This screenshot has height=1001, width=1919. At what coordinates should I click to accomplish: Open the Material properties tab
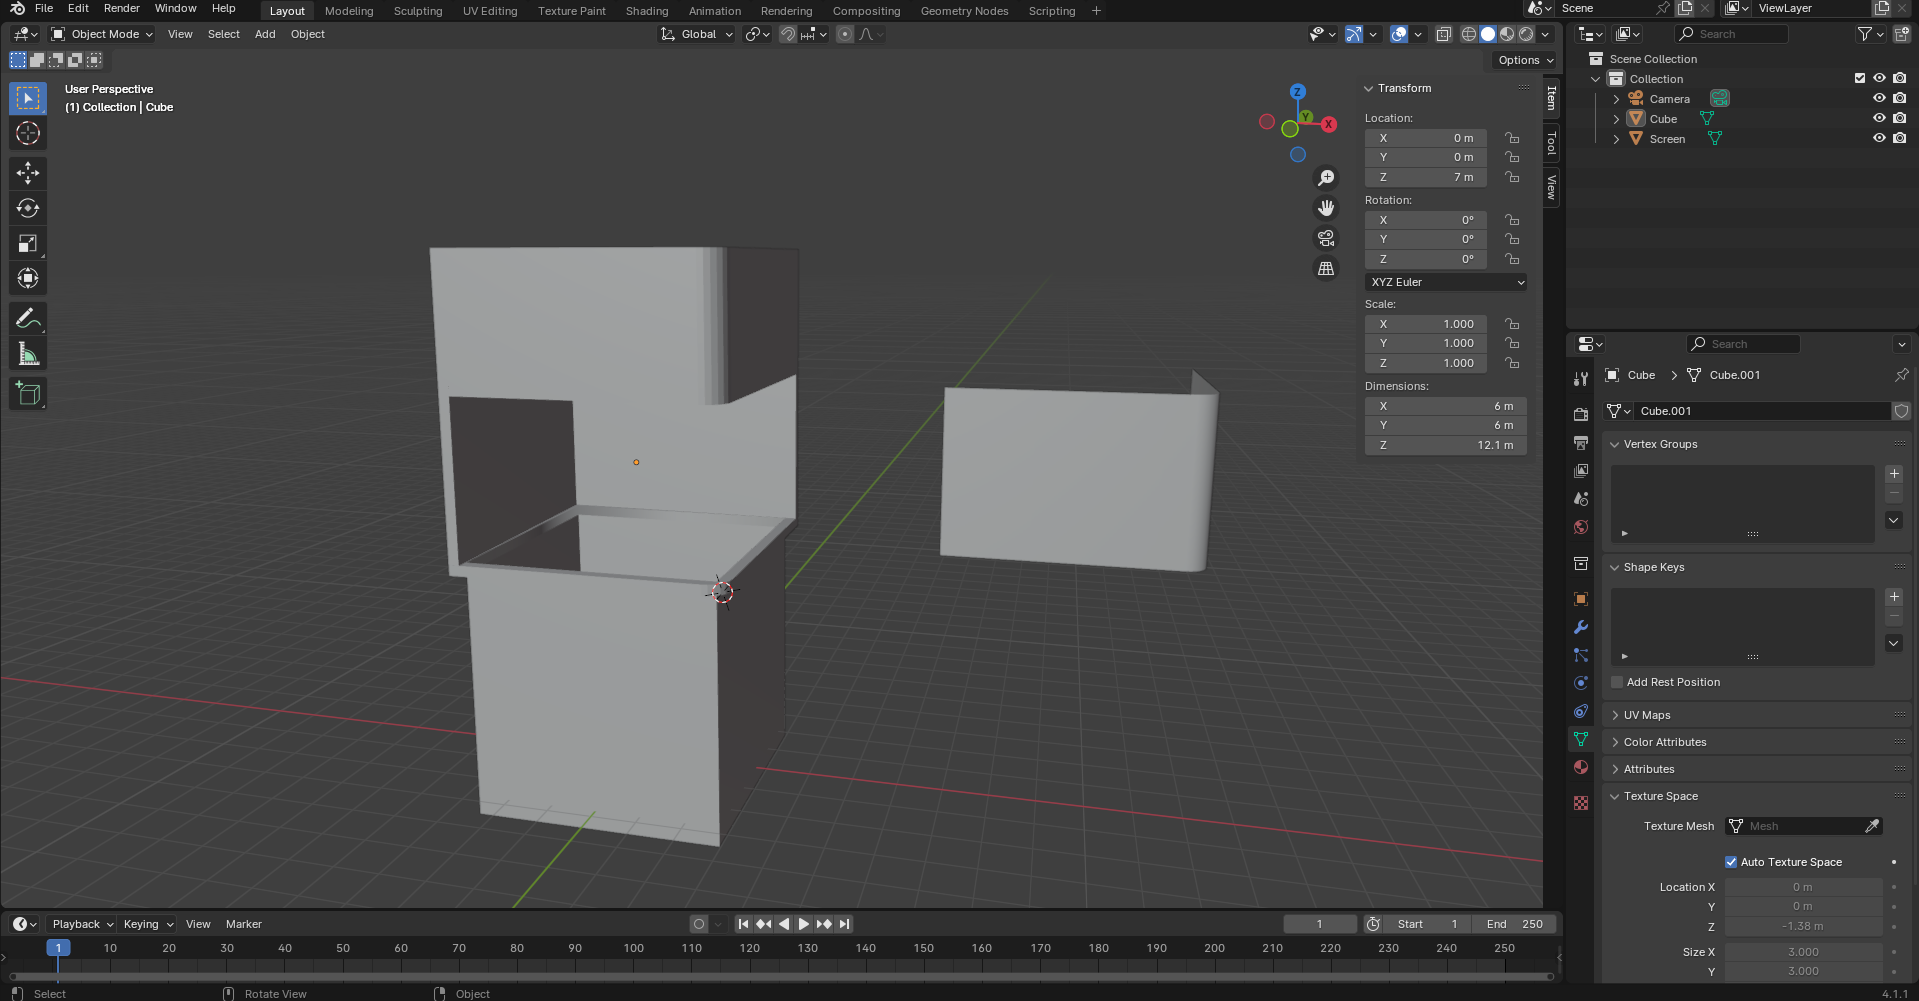[1581, 767]
